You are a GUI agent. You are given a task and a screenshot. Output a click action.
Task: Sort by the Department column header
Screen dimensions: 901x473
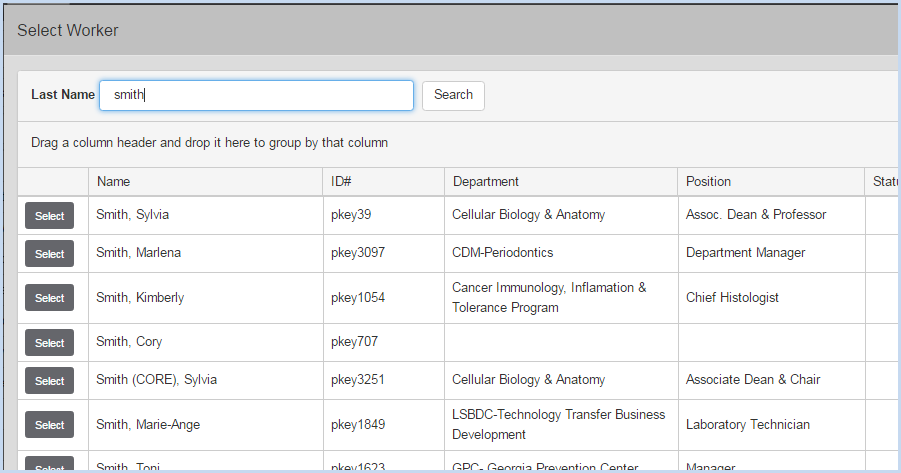pos(486,182)
